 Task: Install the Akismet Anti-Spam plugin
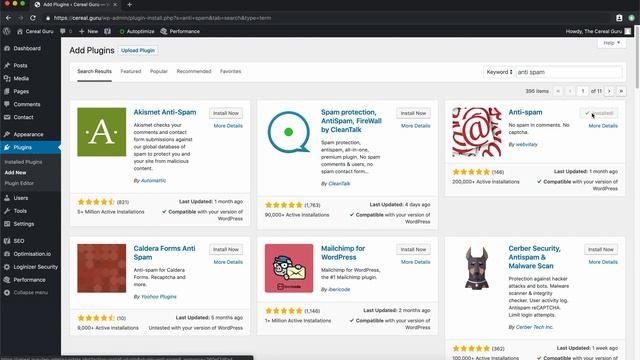[226, 113]
